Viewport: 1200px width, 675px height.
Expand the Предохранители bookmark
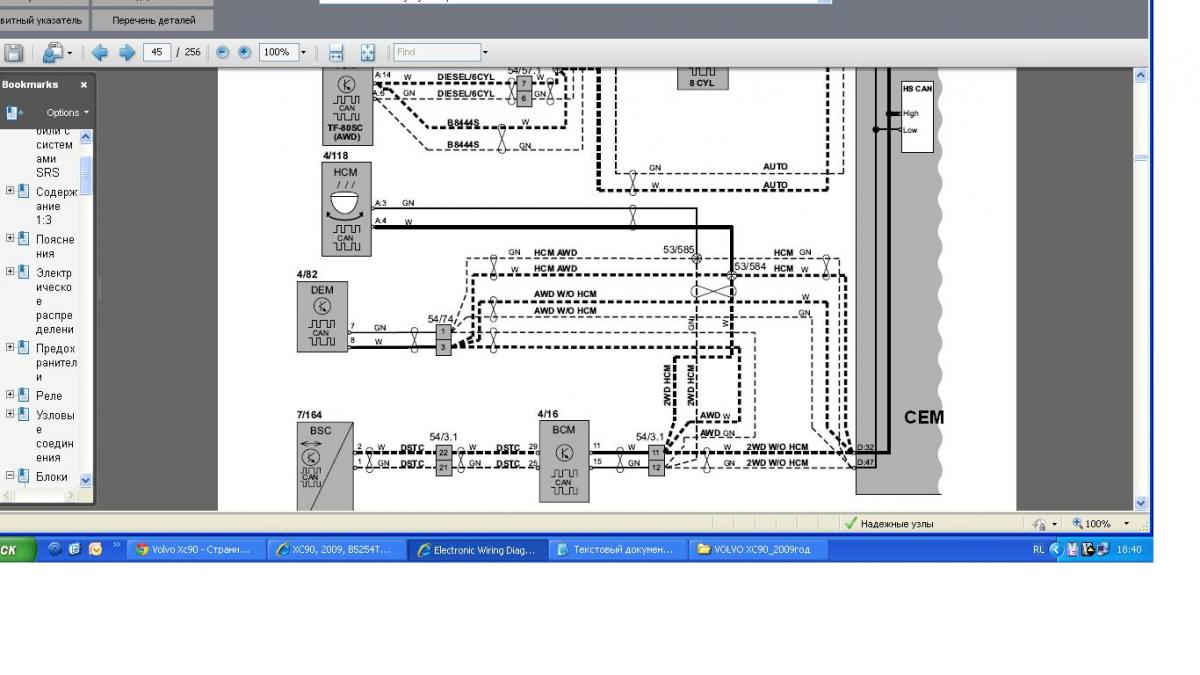click(10, 347)
